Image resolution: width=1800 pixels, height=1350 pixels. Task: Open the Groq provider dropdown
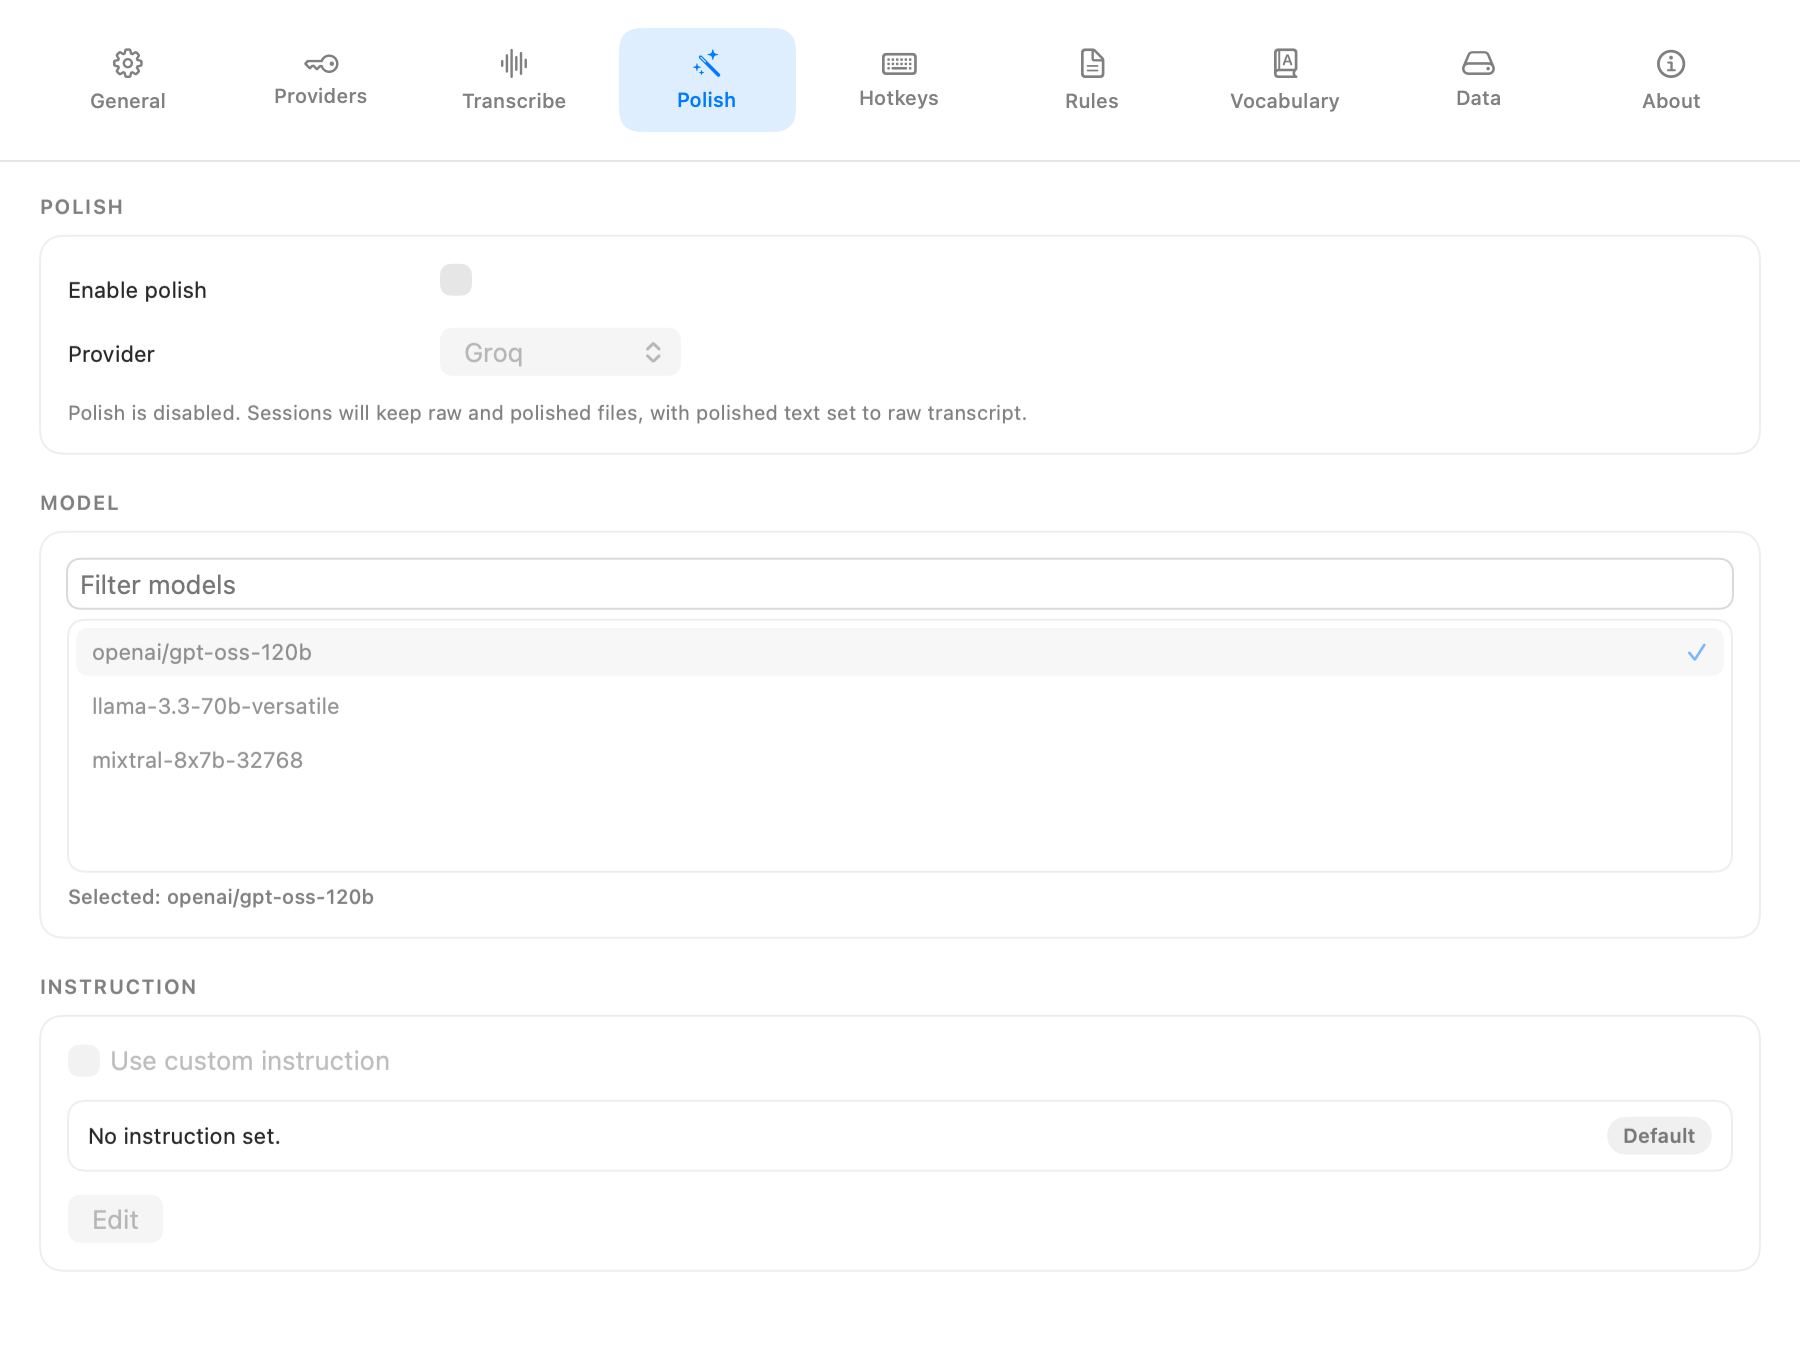[x=560, y=352]
